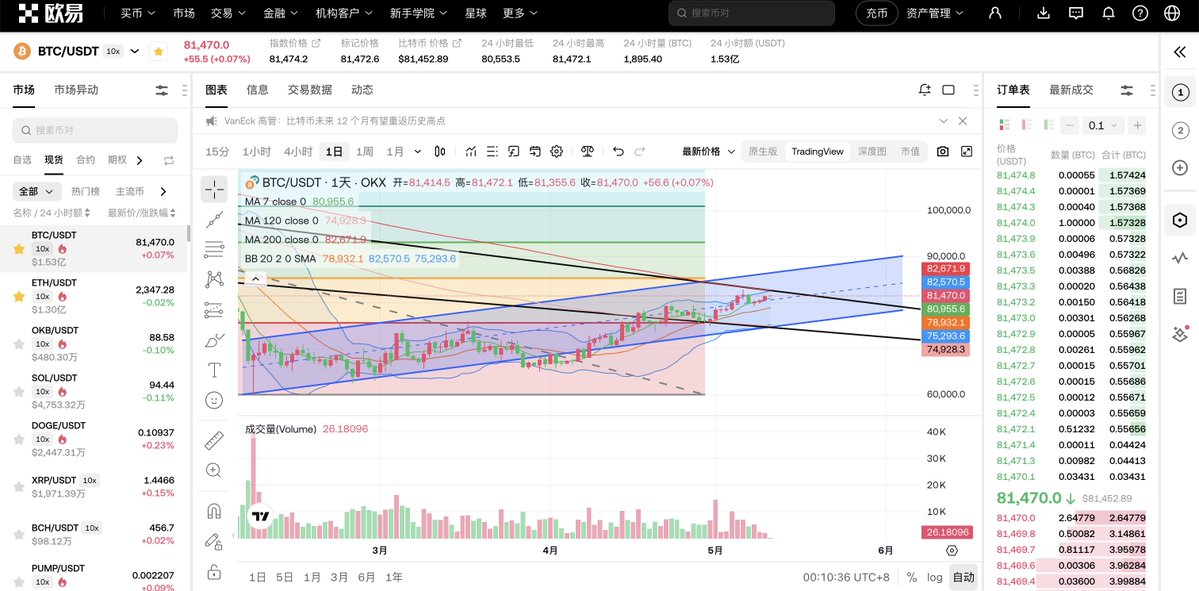Click the 搜索币对 search field in top bar

tap(752, 13)
